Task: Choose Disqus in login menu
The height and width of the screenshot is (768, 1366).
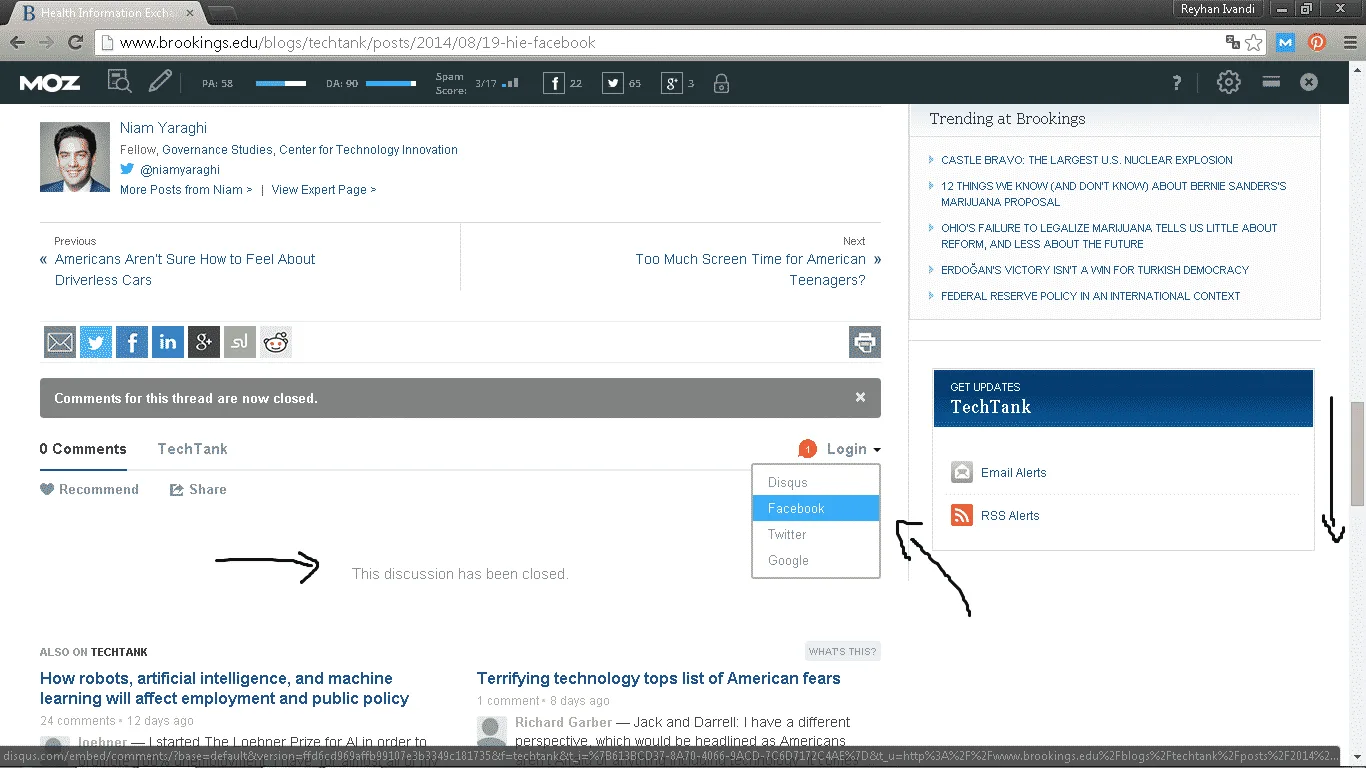Action: tap(816, 482)
